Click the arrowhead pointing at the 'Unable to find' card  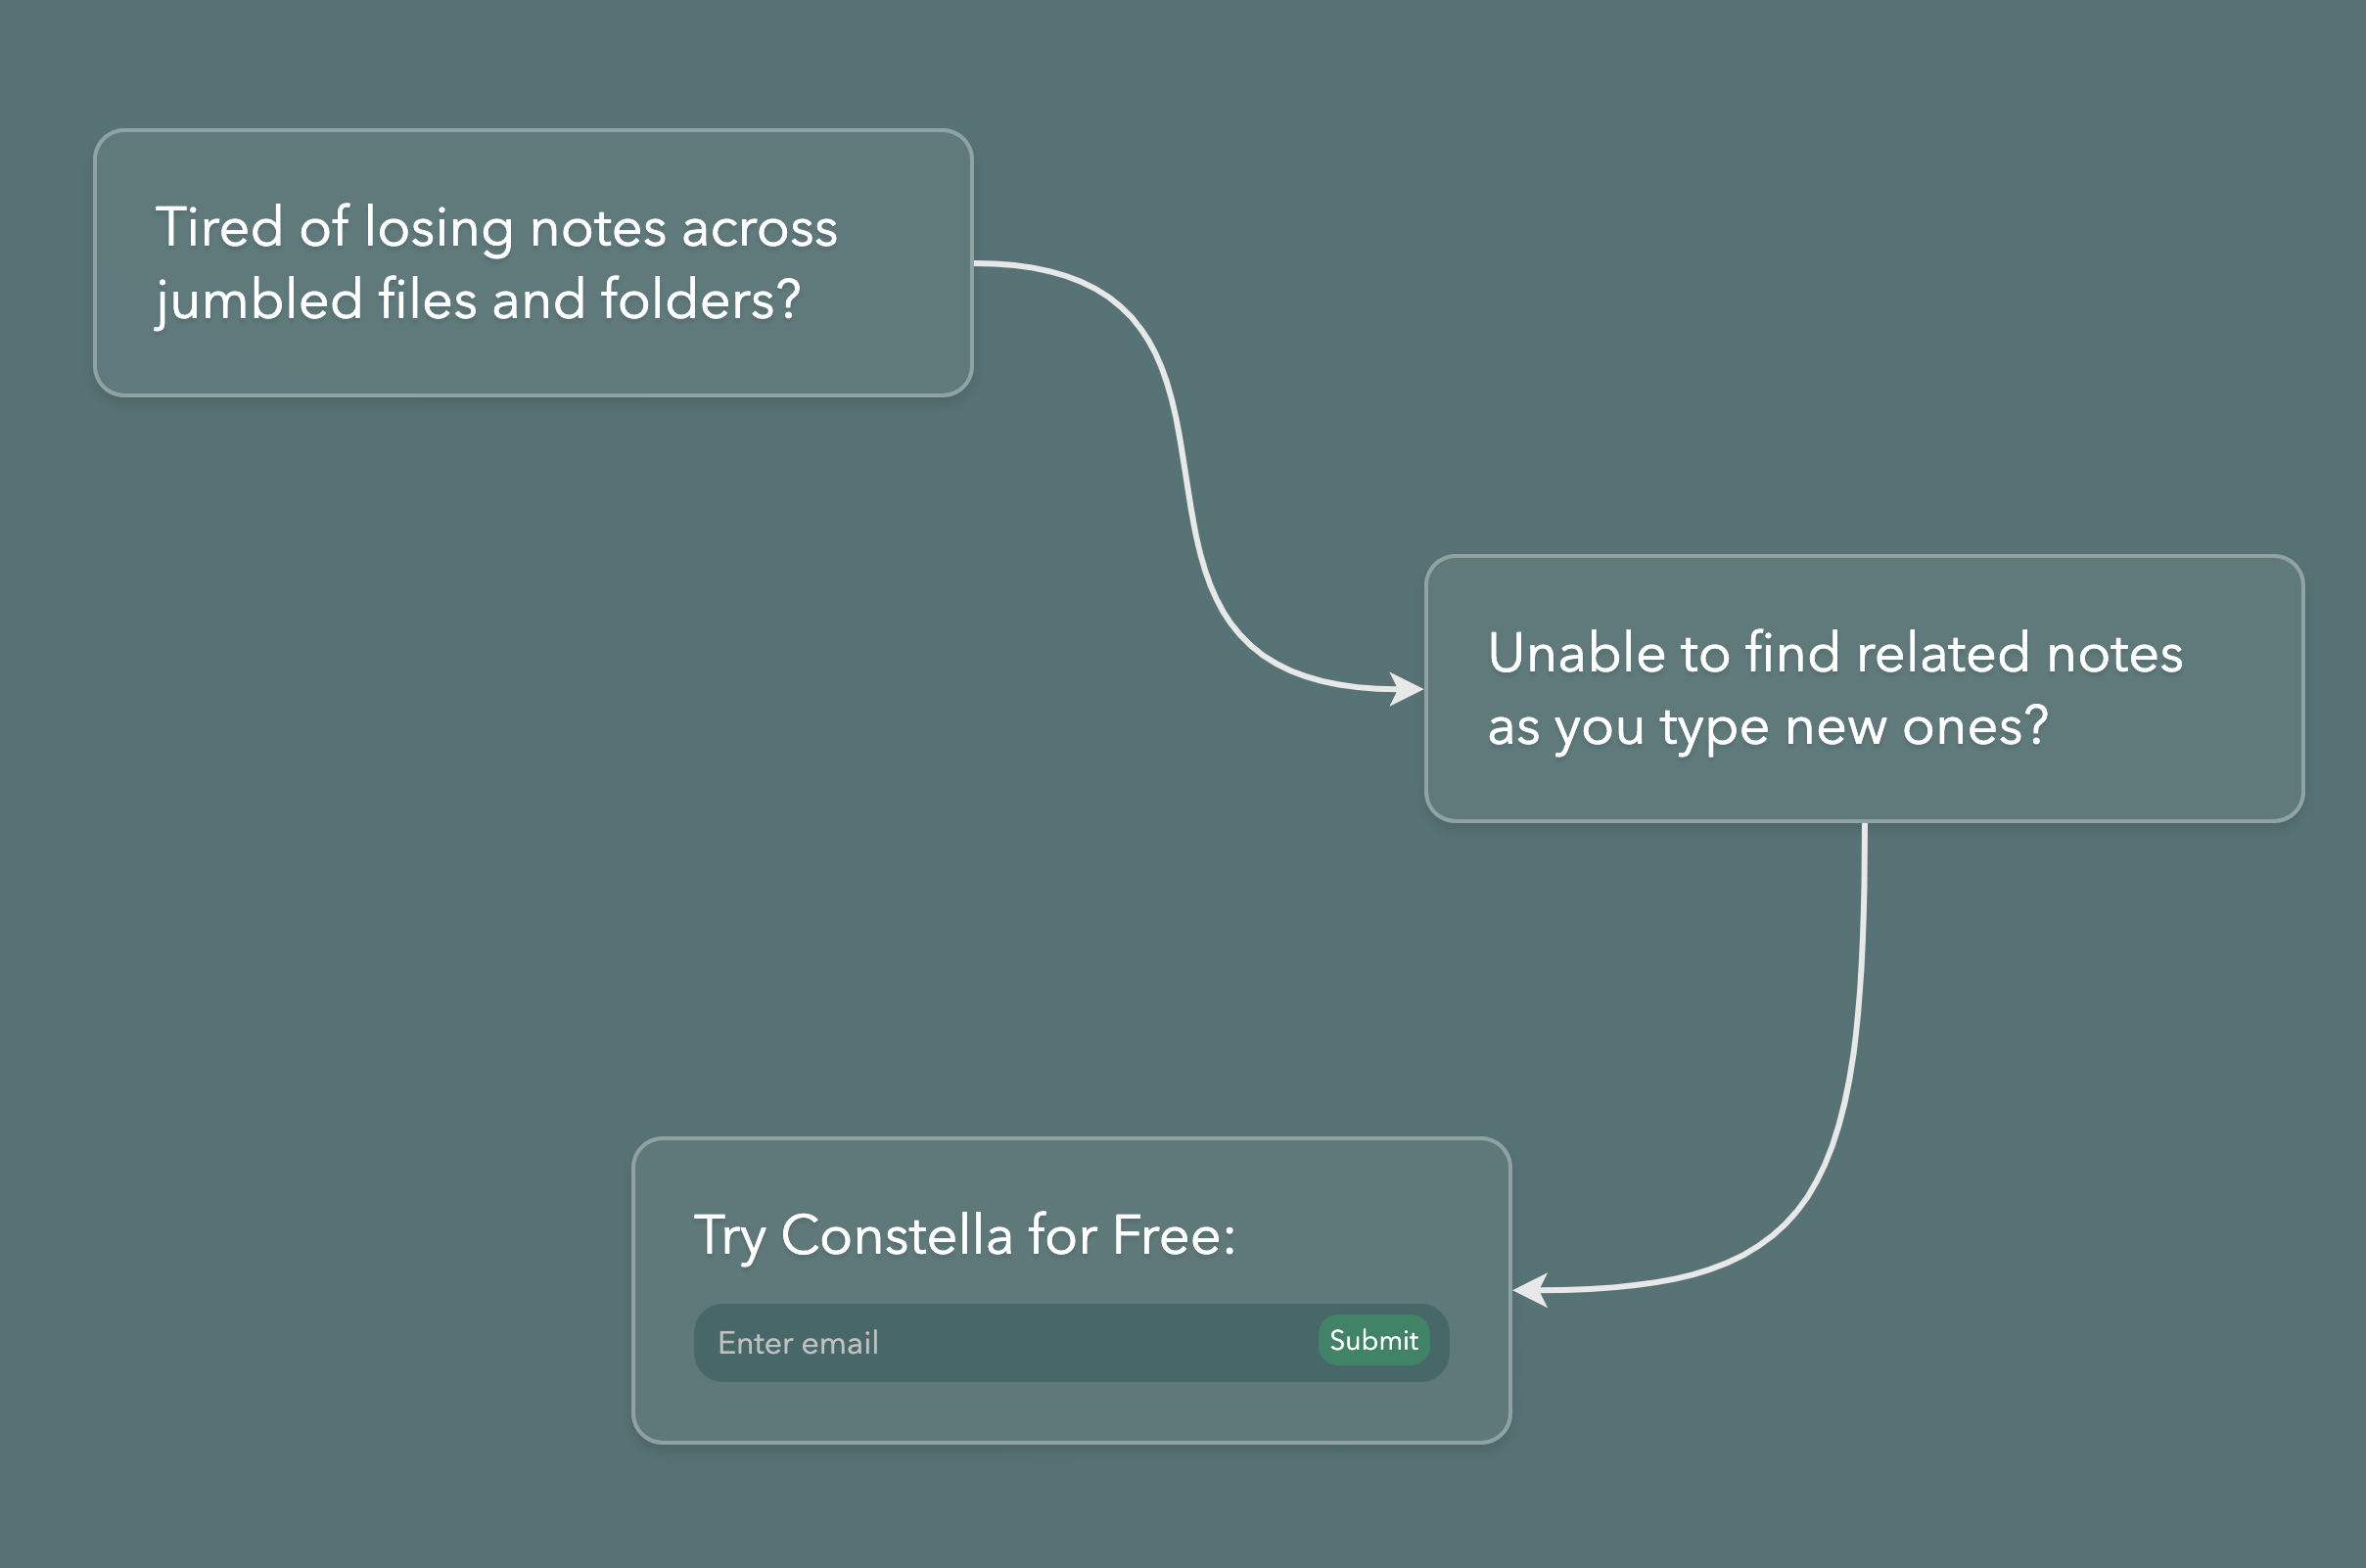point(1406,689)
